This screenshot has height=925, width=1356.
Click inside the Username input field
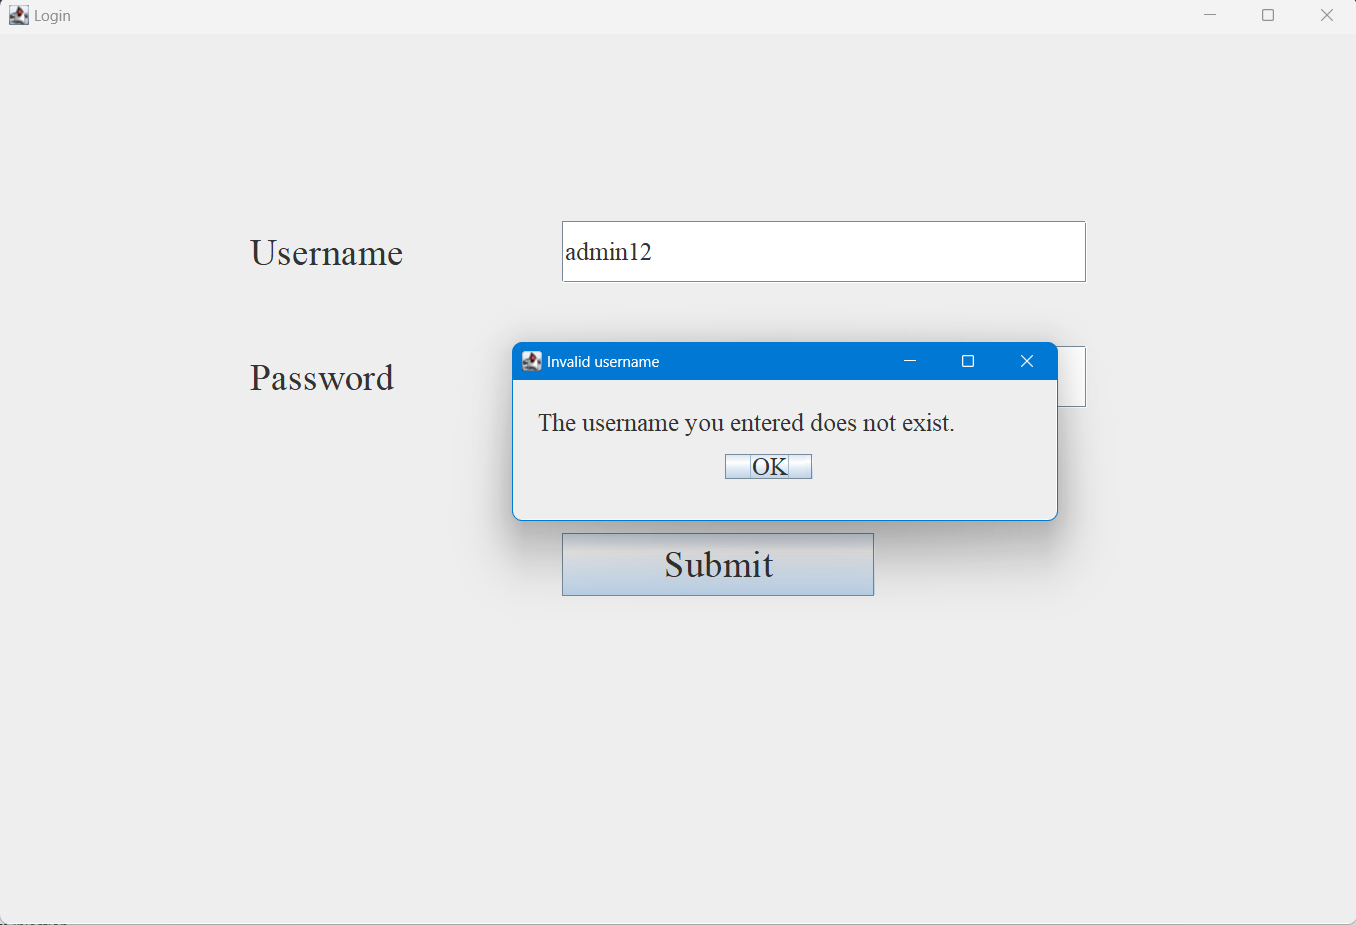pos(823,251)
